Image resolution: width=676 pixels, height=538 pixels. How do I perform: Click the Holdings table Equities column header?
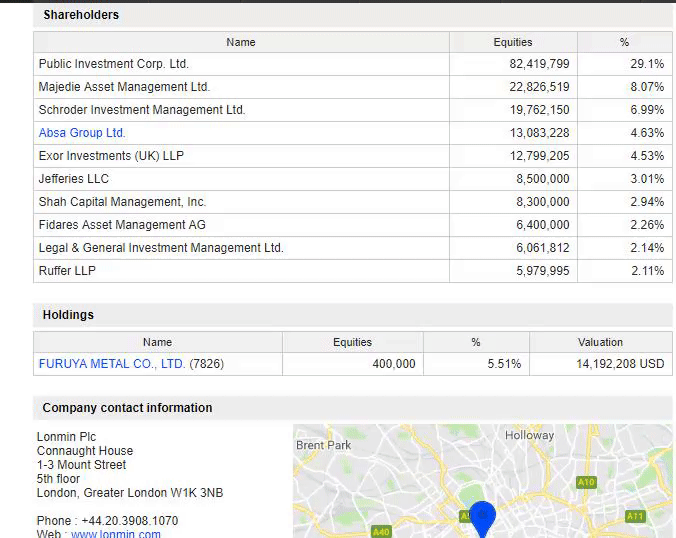pyautogui.click(x=353, y=342)
